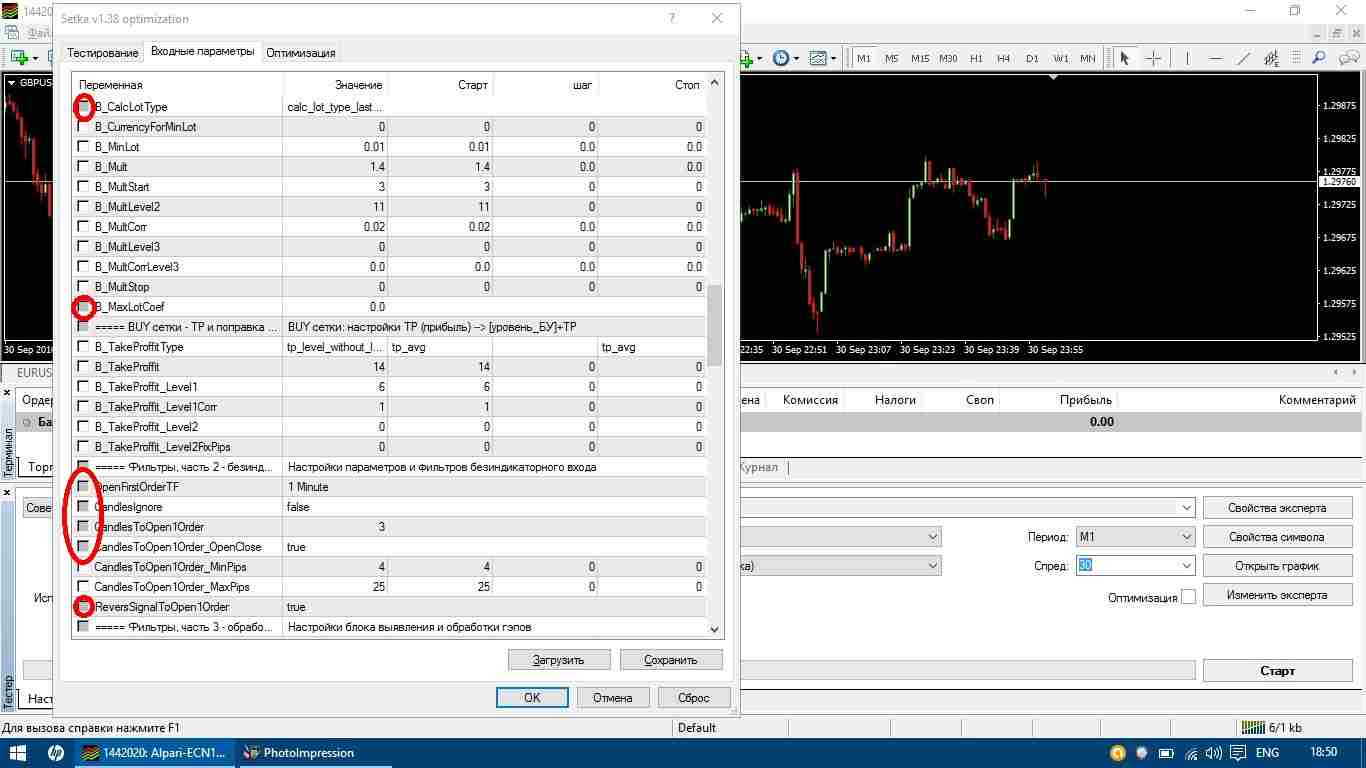Tick the B_Mult checkbox
The height and width of the screenshot is (768, 1366).
[x=84, y=167]
